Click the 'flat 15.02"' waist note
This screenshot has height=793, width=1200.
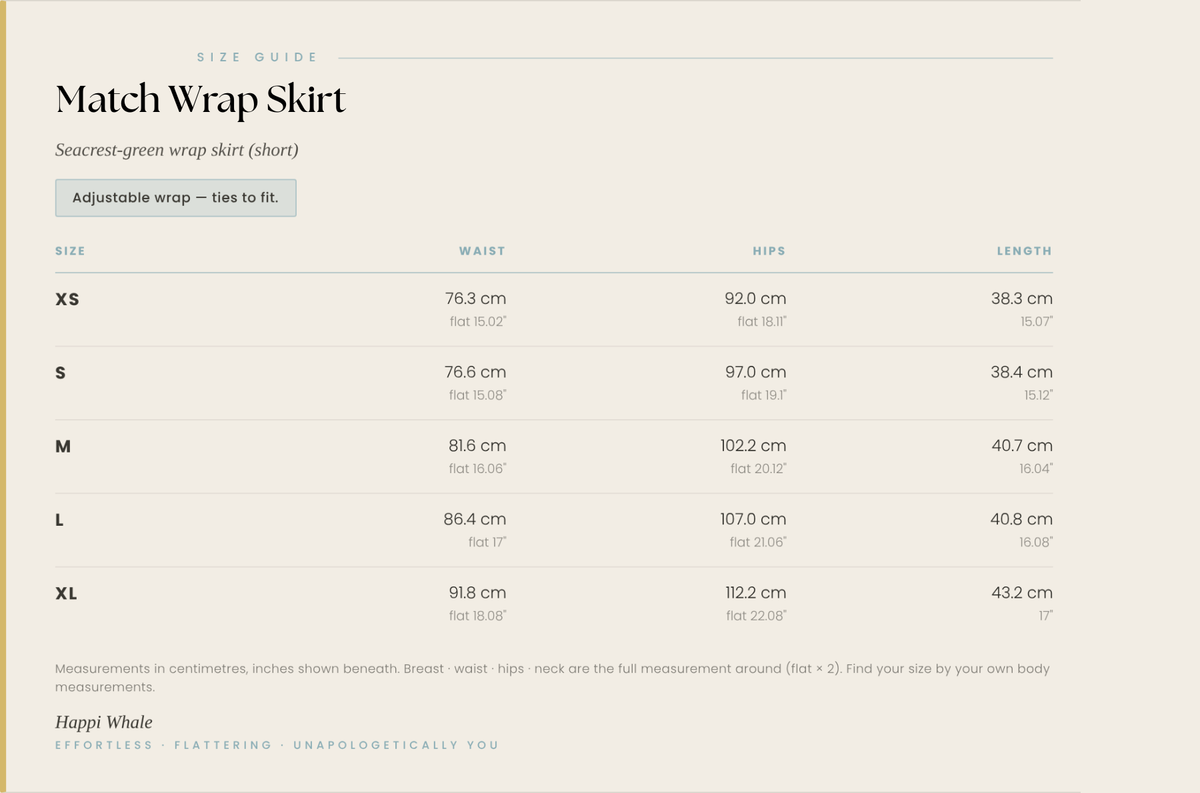[478, 322]
